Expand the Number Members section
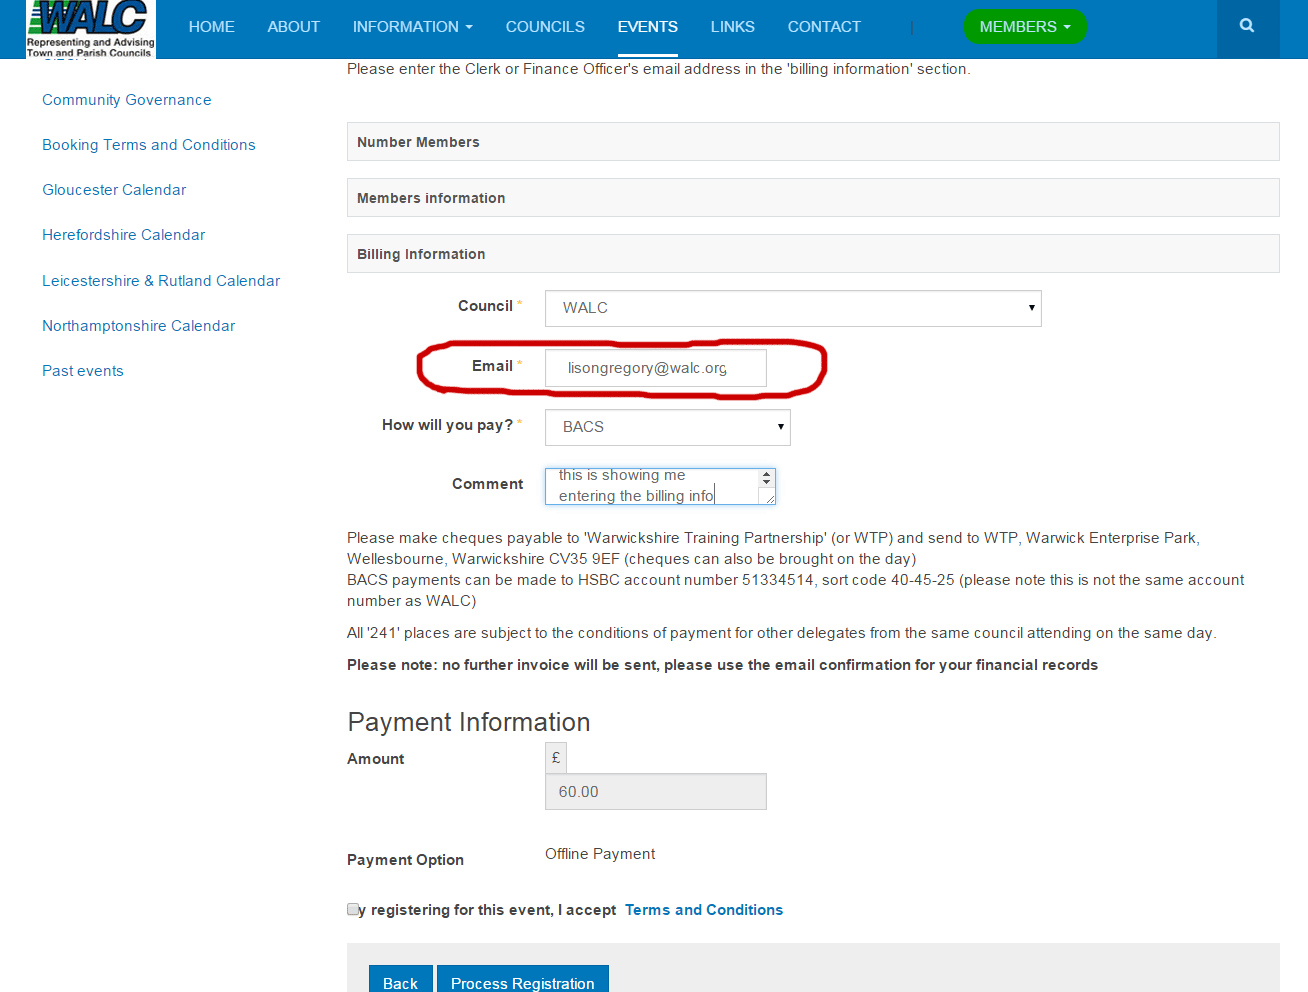This screenshot has height=992, width=1308. tap(812, 142)
